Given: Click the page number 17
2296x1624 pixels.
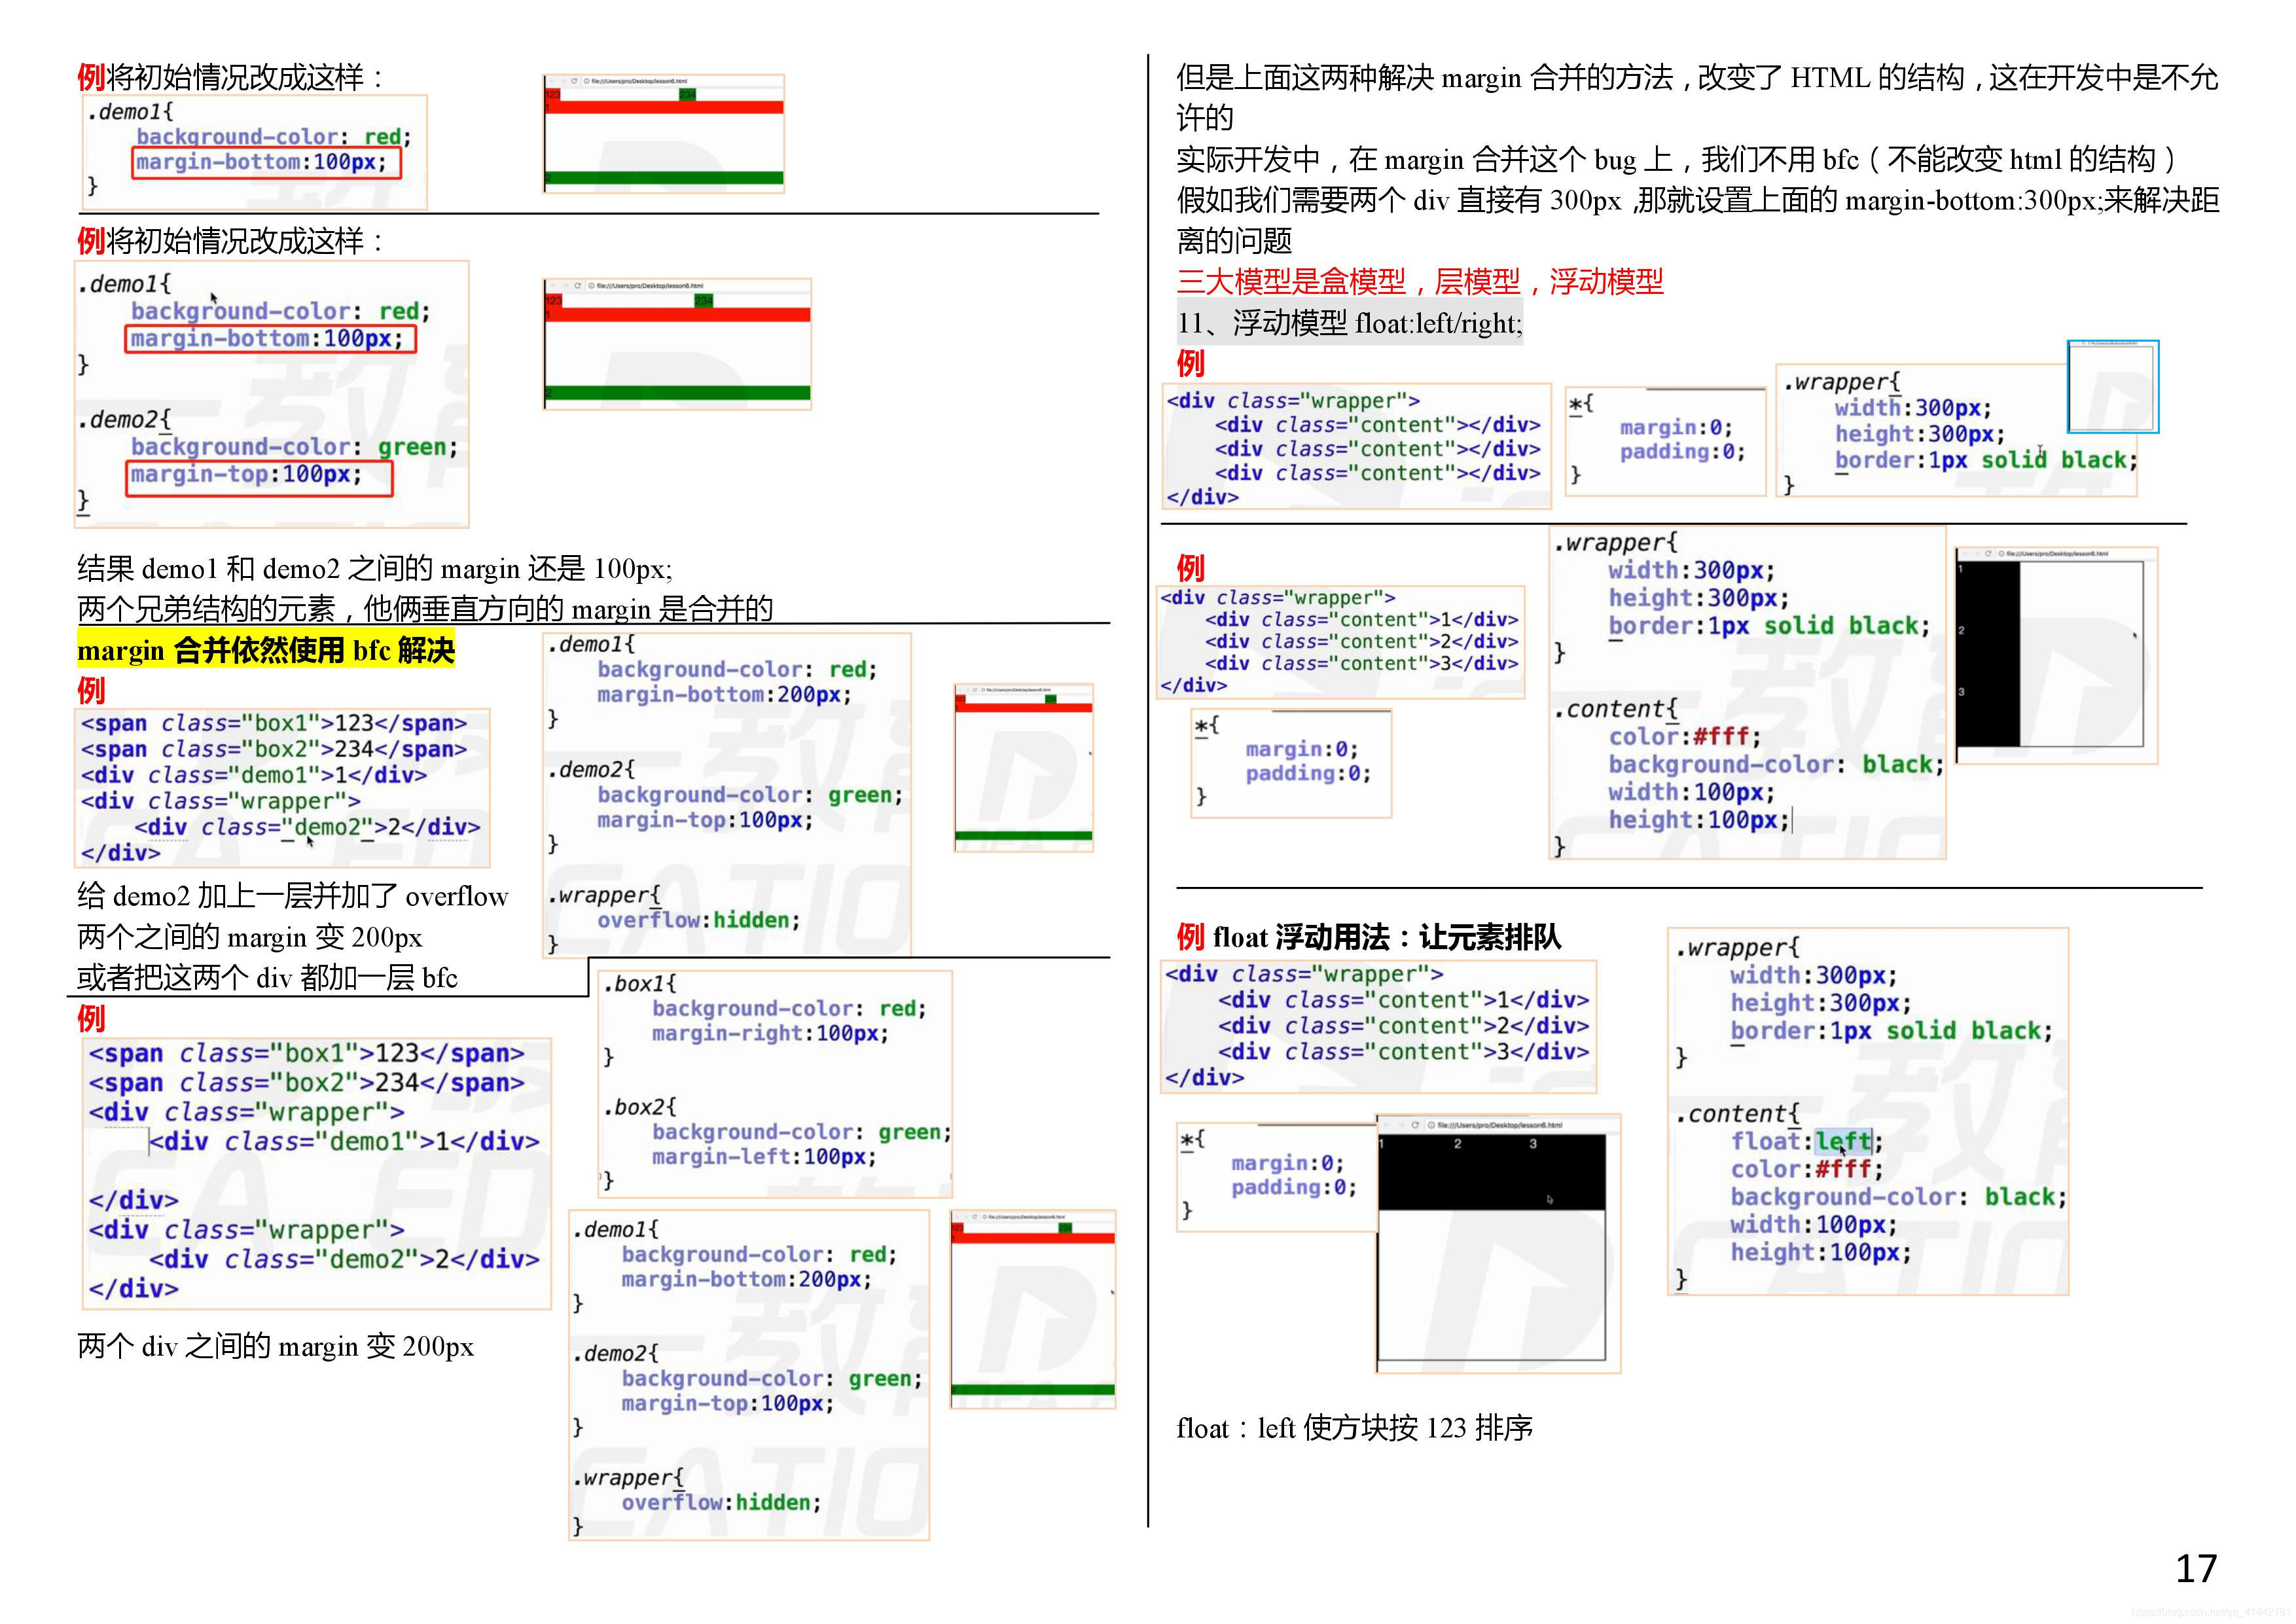Looking at the screenshot, I should [2196, 1568].
